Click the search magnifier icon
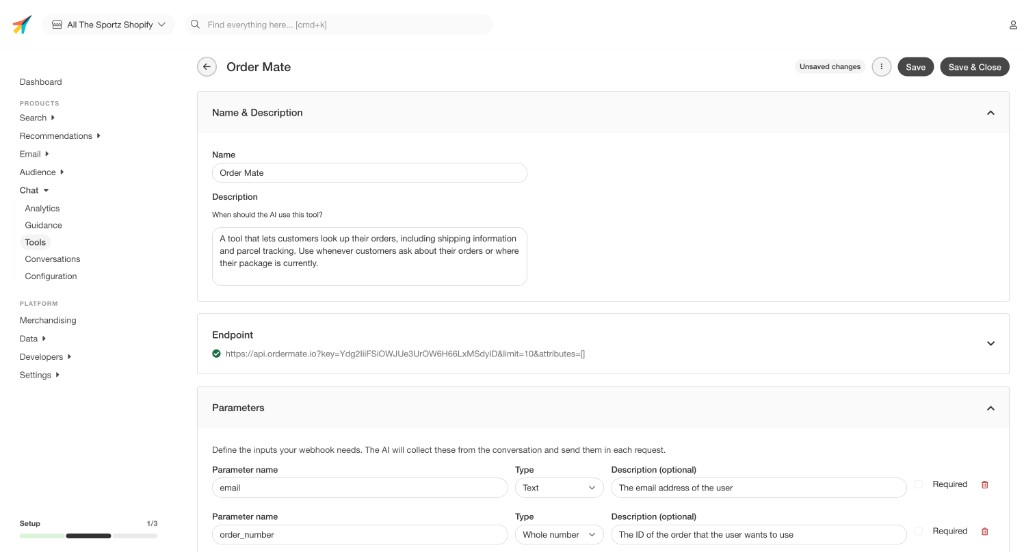The width and height of the screenshot is (1024, 552). (x=196, y=25)
